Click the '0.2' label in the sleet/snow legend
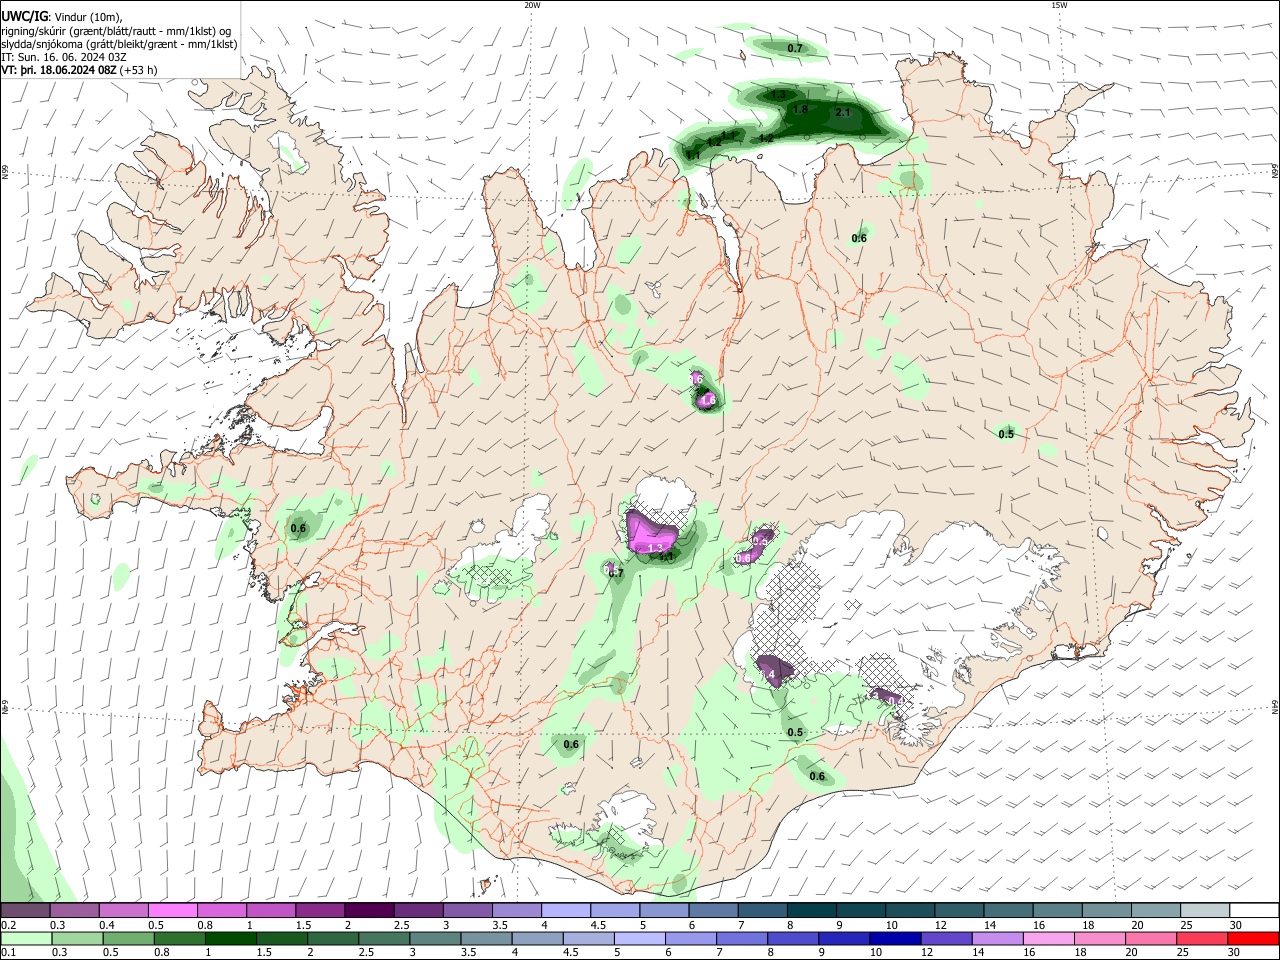Viewport: 1280px width, 960px height. (9, 925)
